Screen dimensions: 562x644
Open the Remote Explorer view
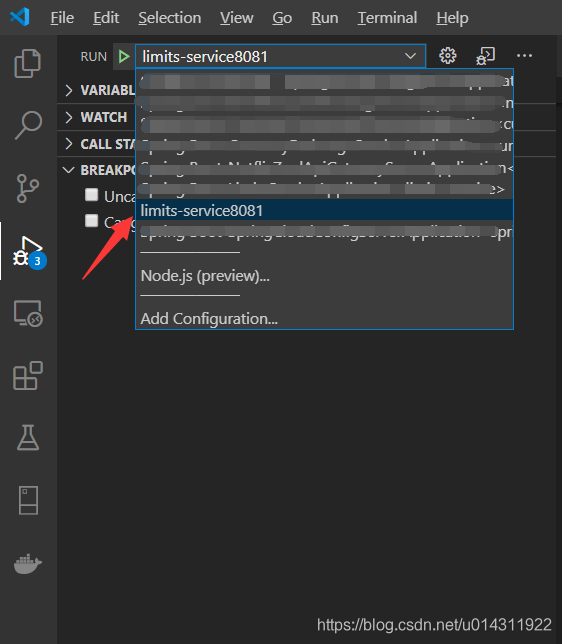pyautogui.click(x=28, y=313)
